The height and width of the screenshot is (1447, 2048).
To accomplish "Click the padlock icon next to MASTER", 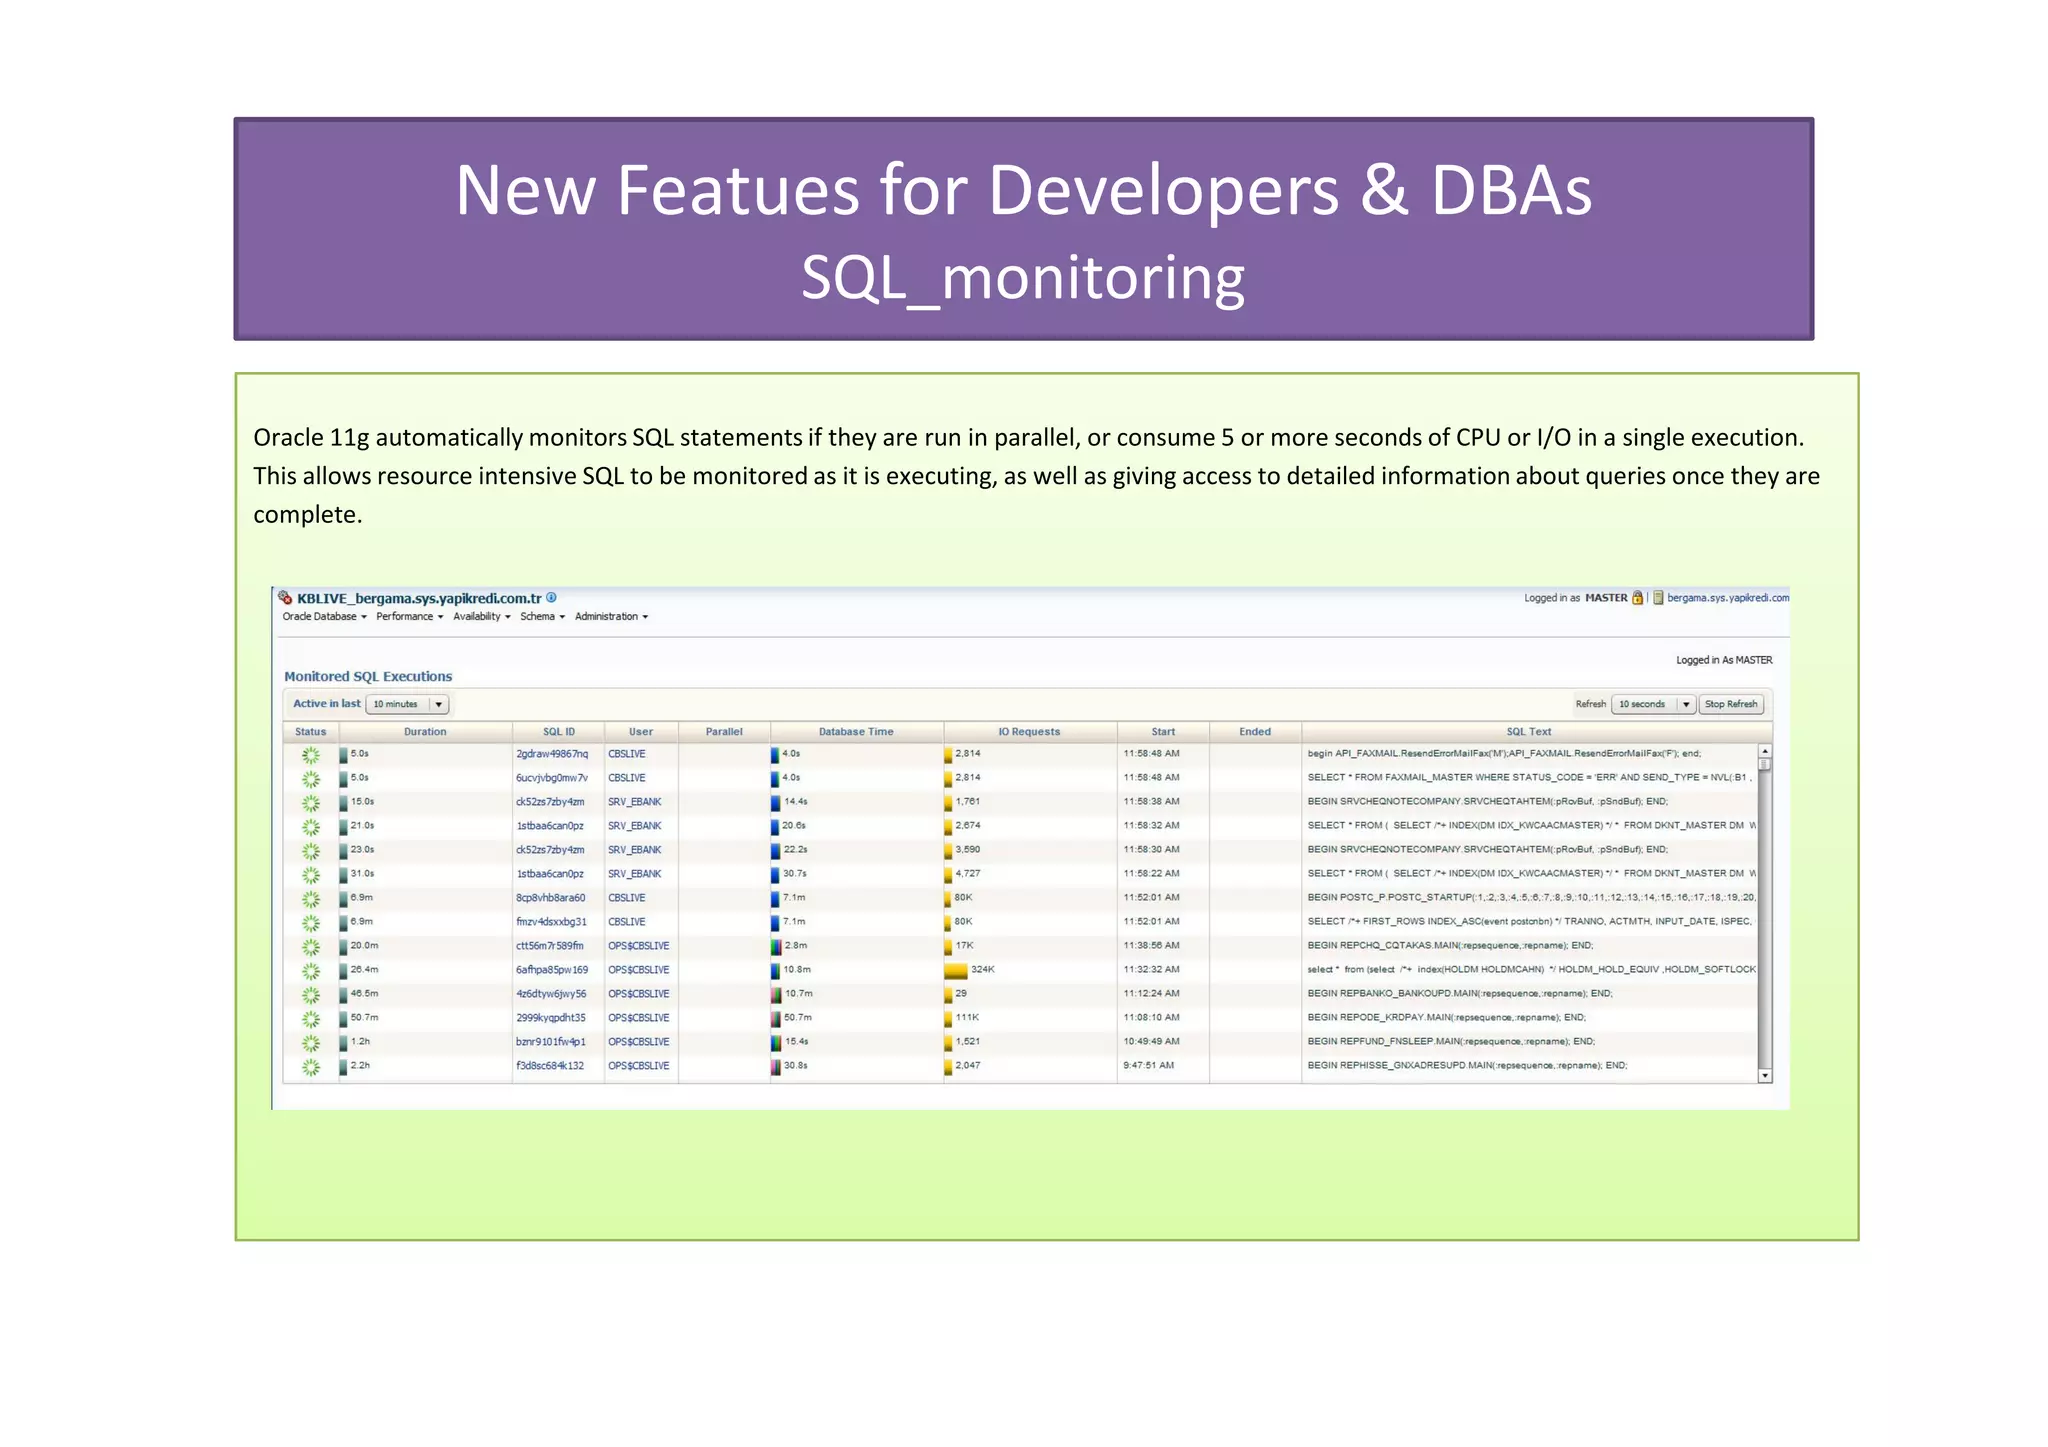I will 1637,598.
